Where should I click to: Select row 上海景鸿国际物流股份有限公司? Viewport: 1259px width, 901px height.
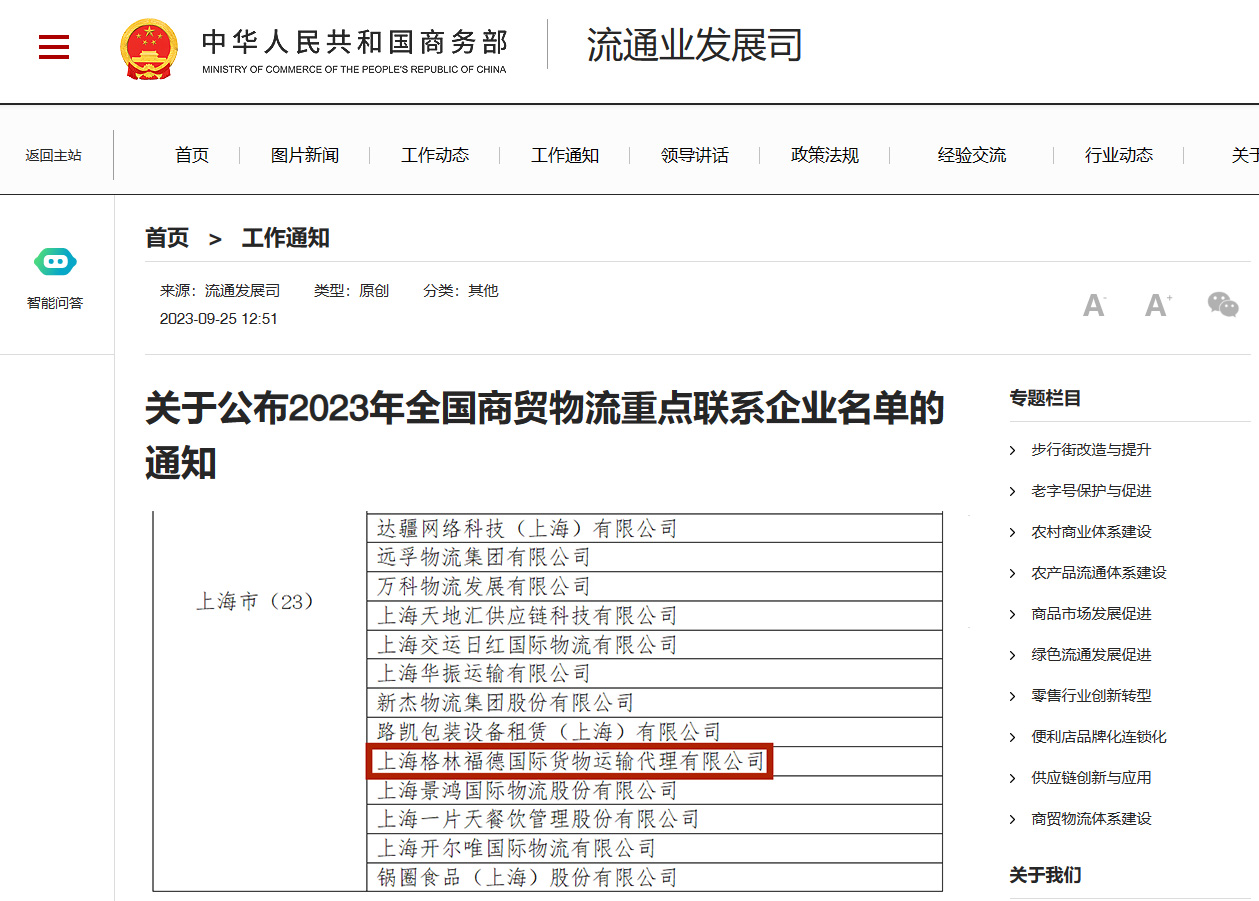pyautogui.click(x=654, y=790)
